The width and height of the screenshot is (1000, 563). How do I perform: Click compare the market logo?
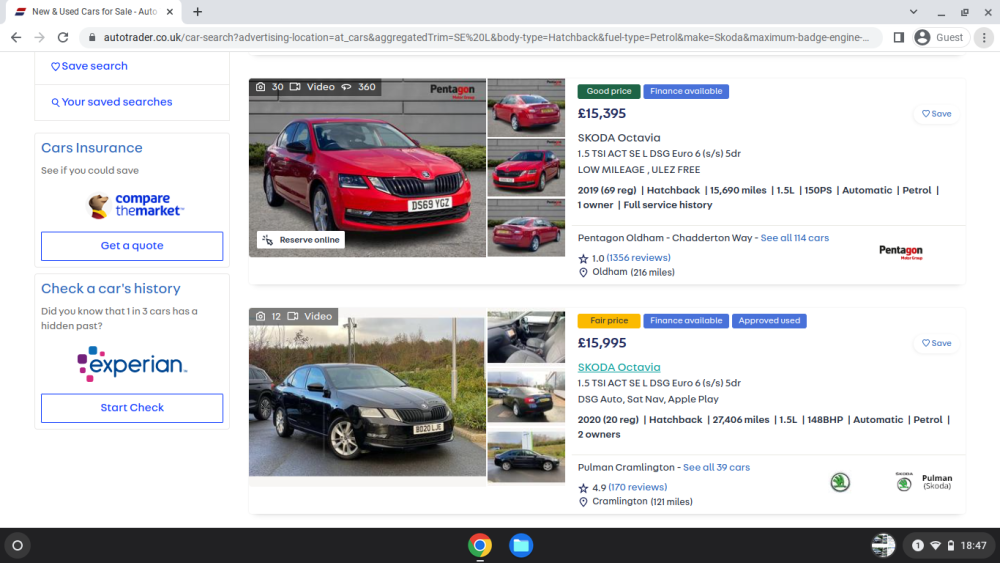pyautogui.click(x=135, y=205)
